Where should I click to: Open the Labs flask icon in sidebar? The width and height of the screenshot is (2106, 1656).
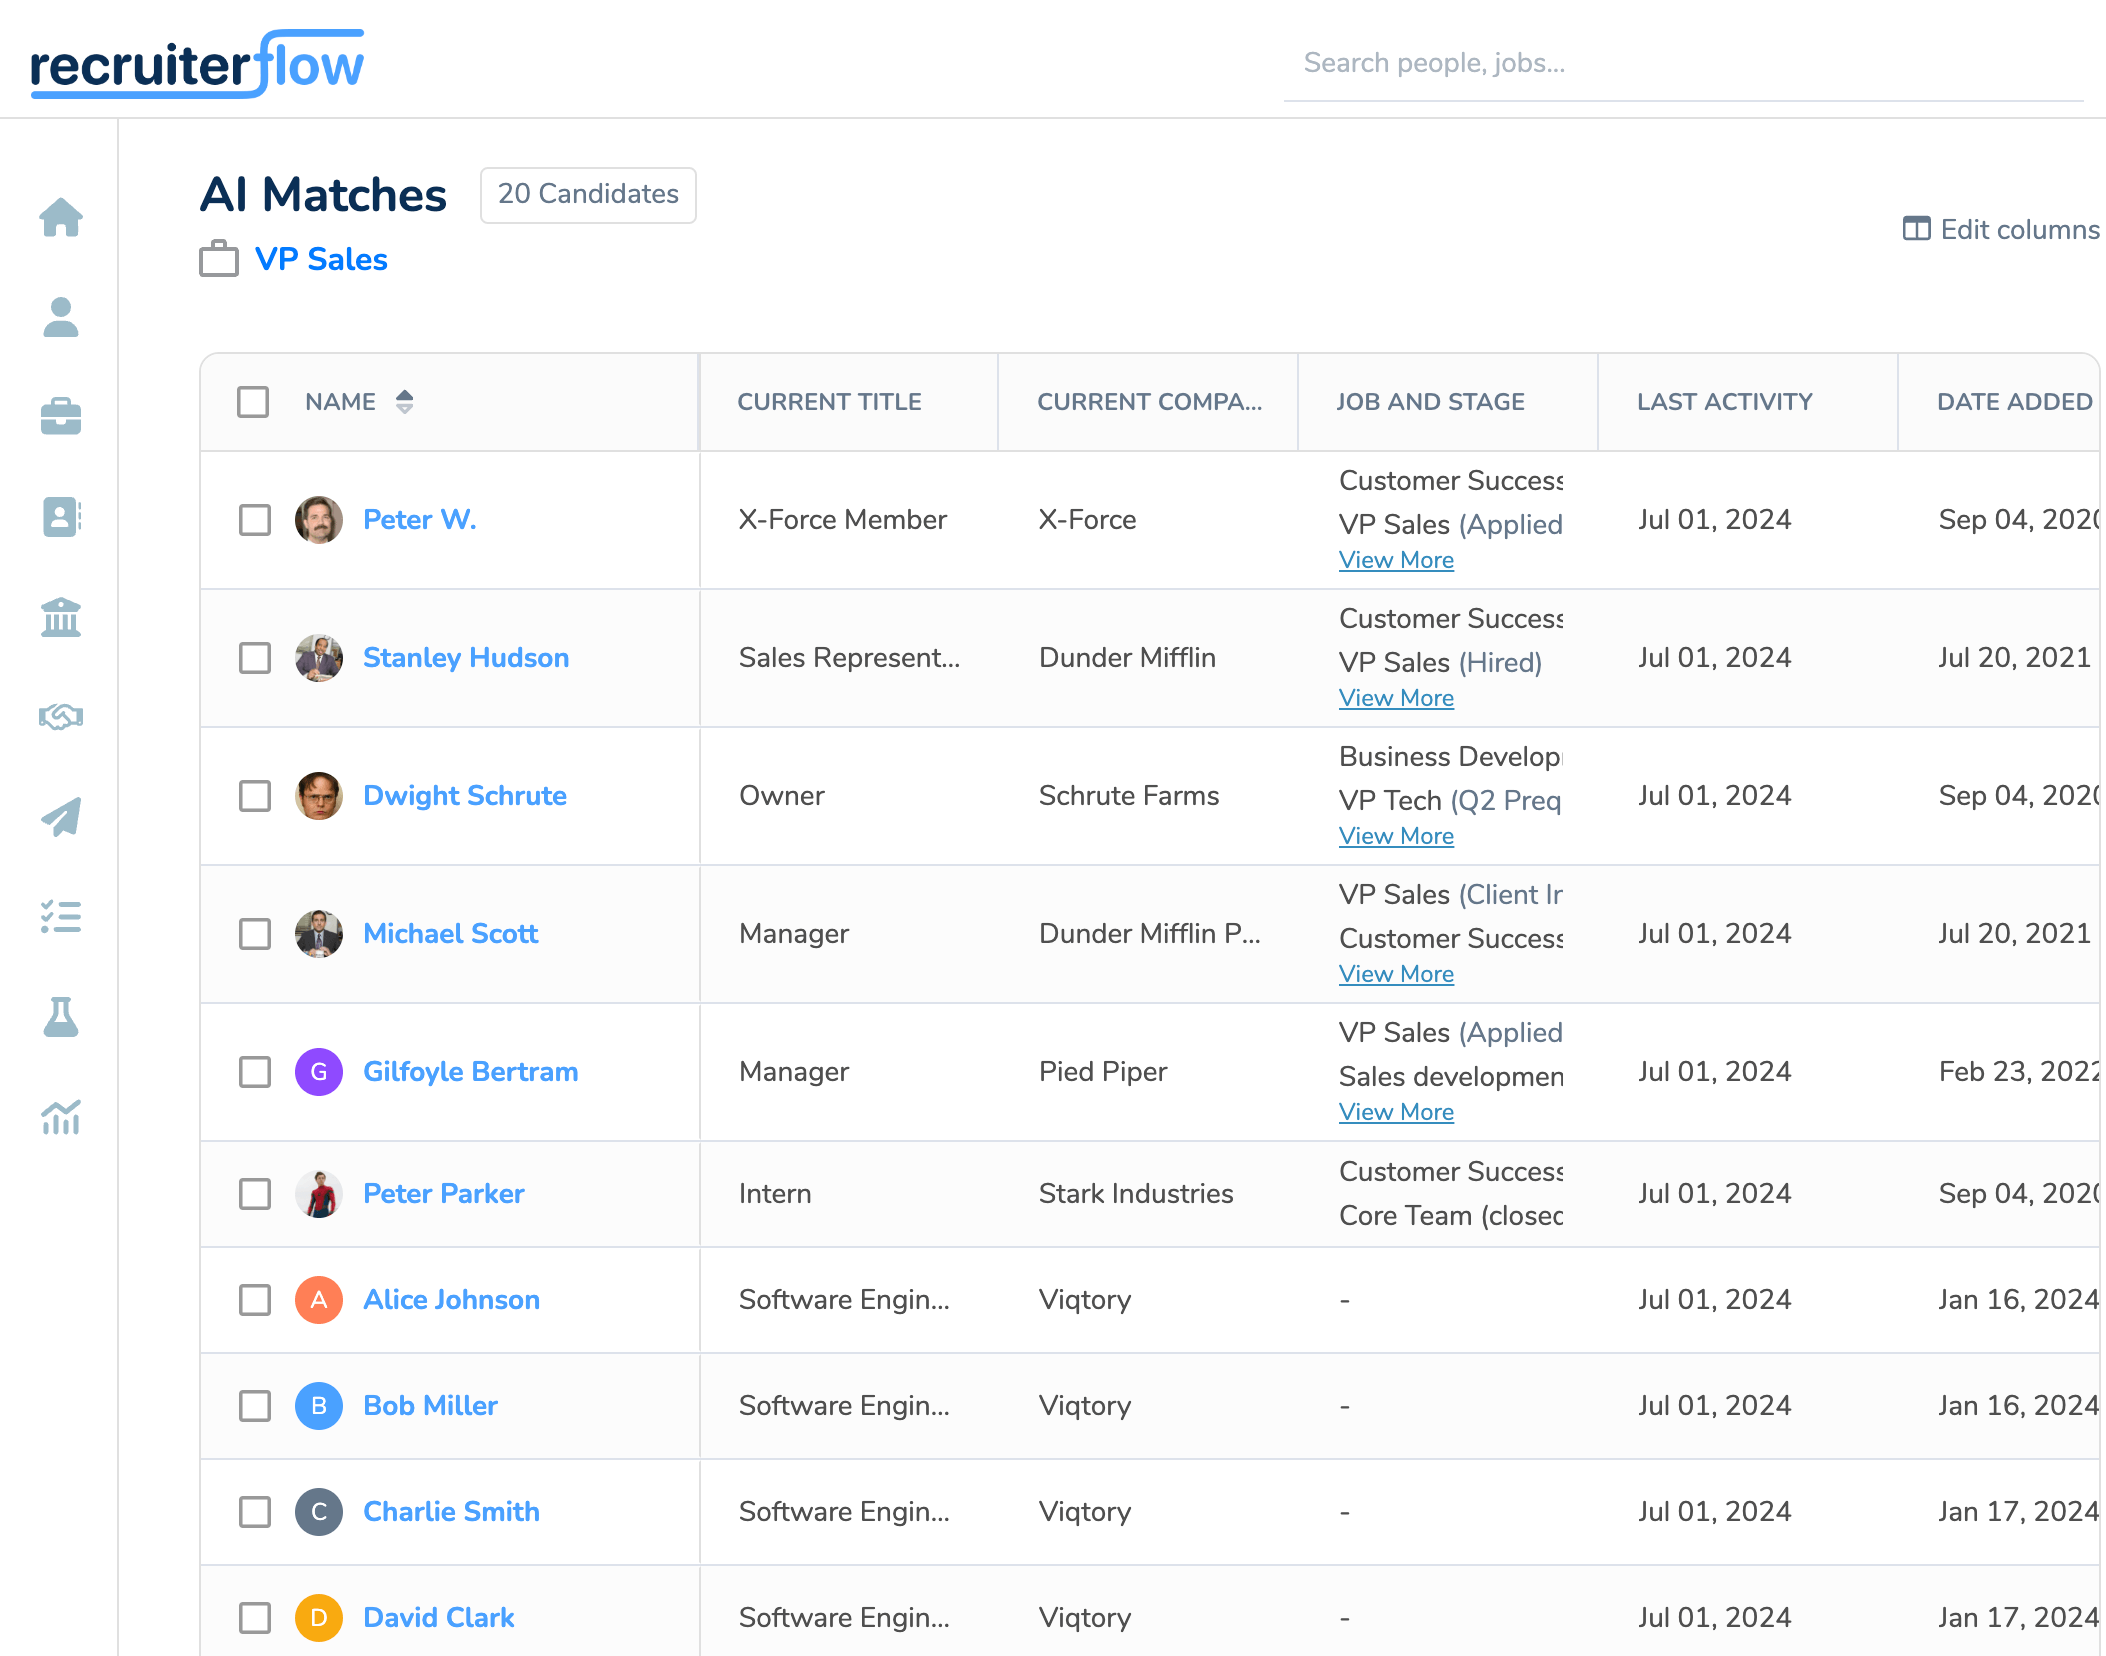(x=61, y=1017)
